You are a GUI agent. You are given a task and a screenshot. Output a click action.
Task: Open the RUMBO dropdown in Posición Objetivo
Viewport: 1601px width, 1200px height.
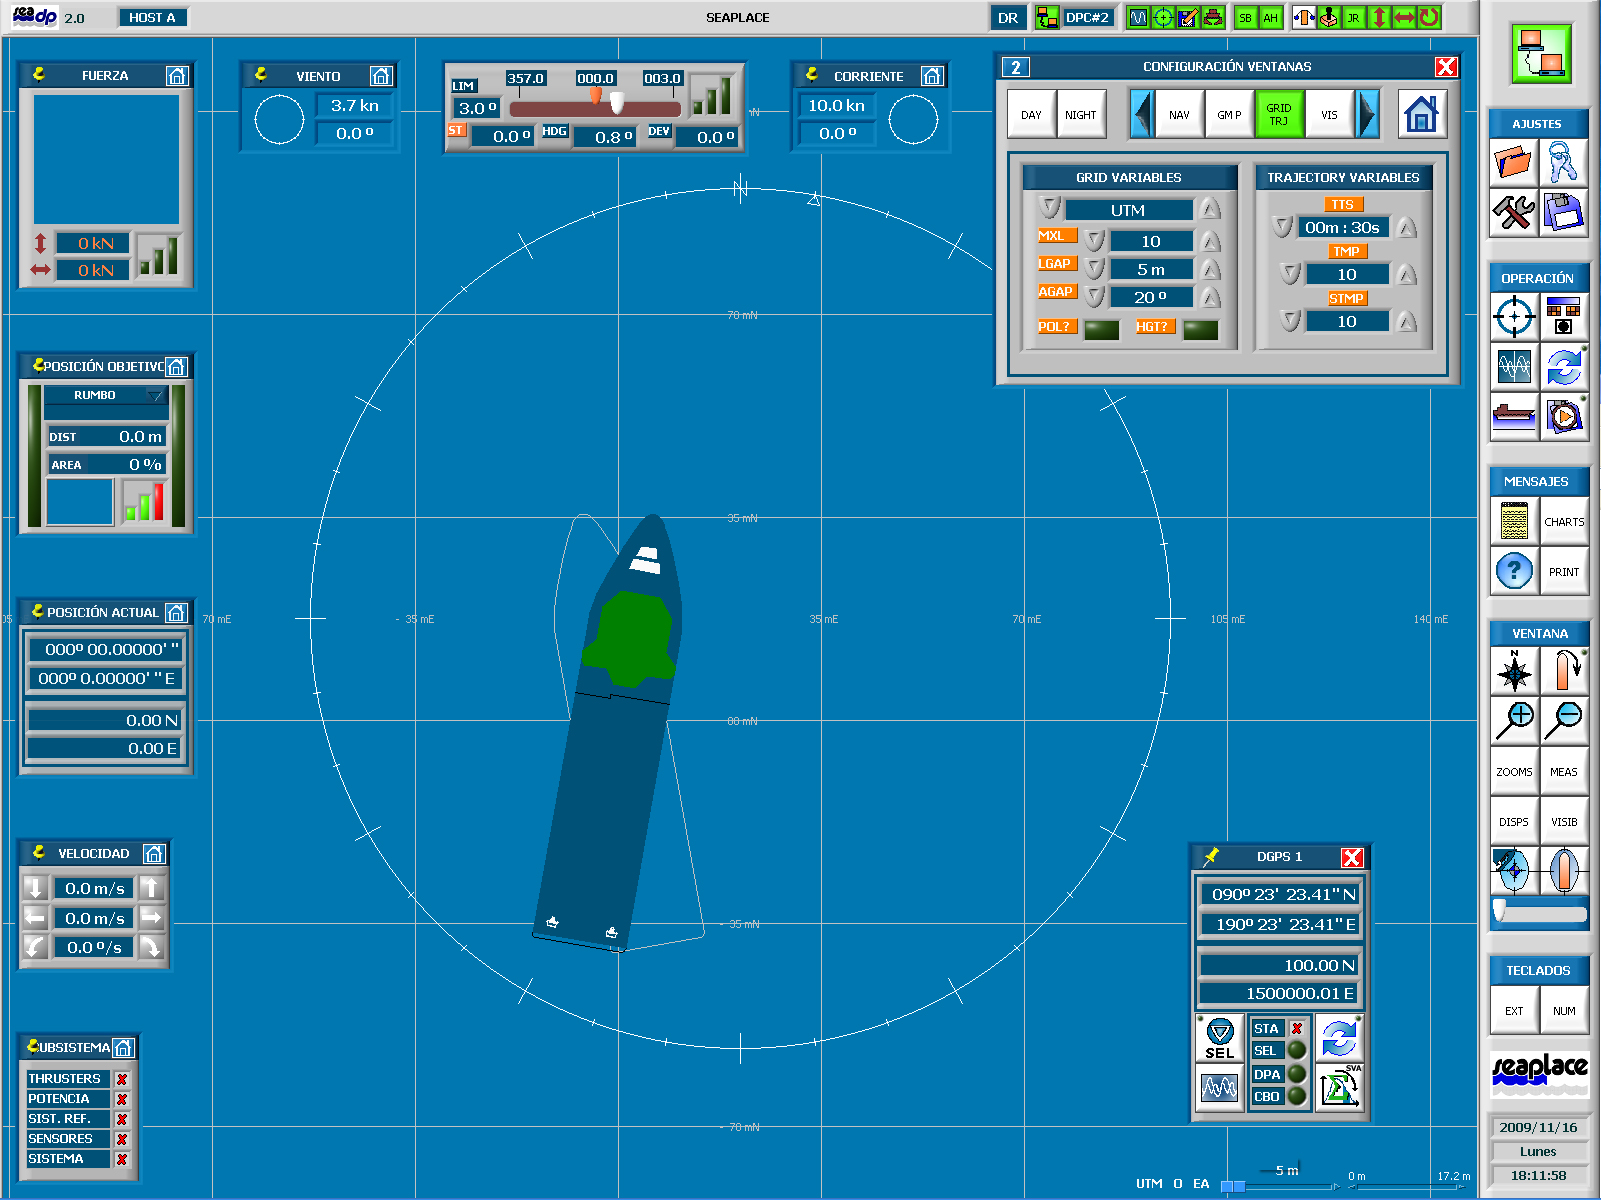(155, 396)
